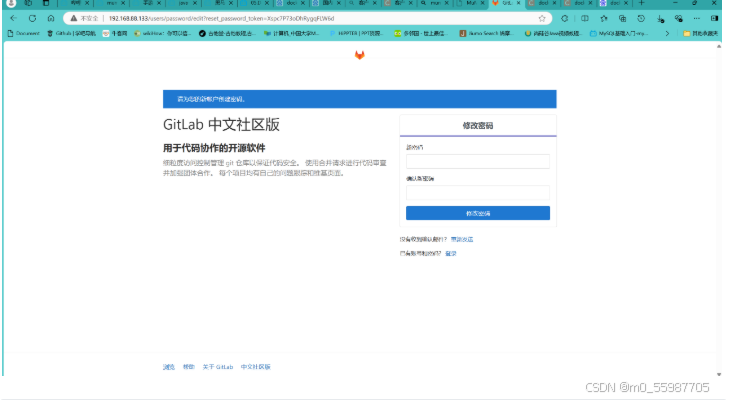Open the collections icon in toolbar

[622, 19]
